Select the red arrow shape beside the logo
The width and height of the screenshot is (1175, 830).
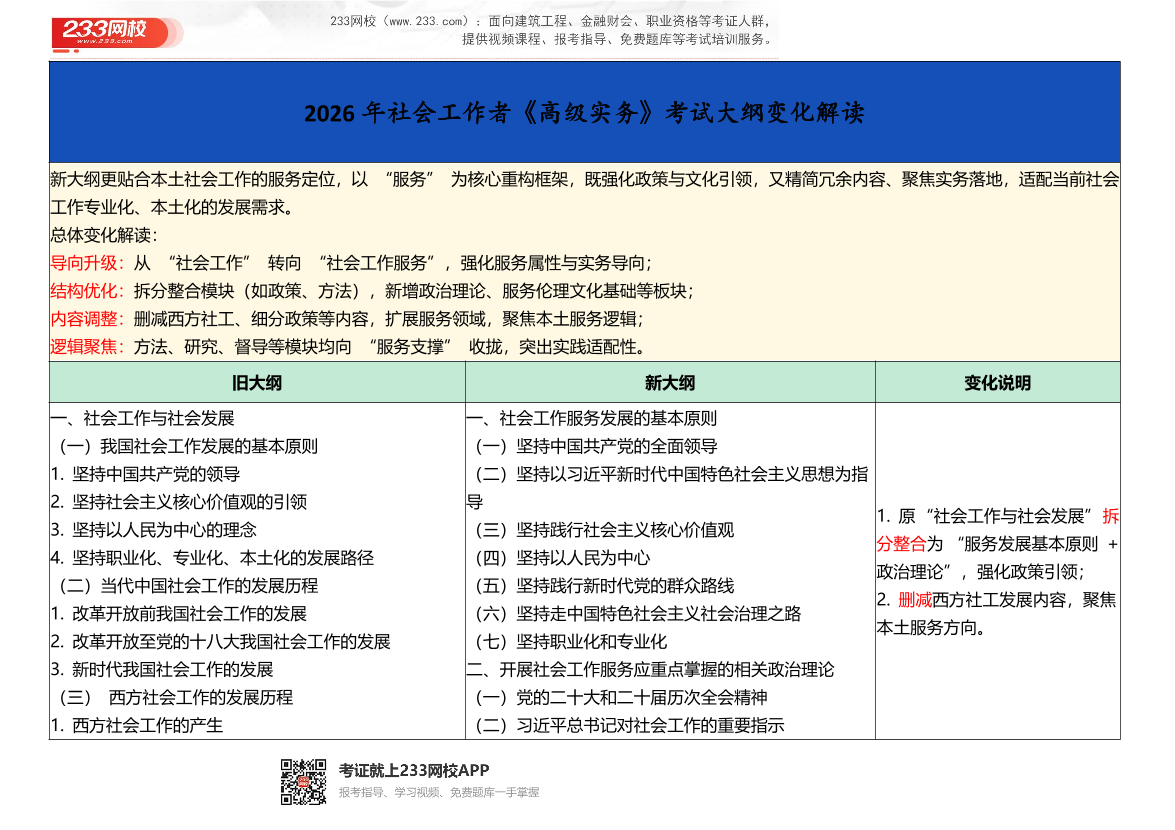pos(175,30)
